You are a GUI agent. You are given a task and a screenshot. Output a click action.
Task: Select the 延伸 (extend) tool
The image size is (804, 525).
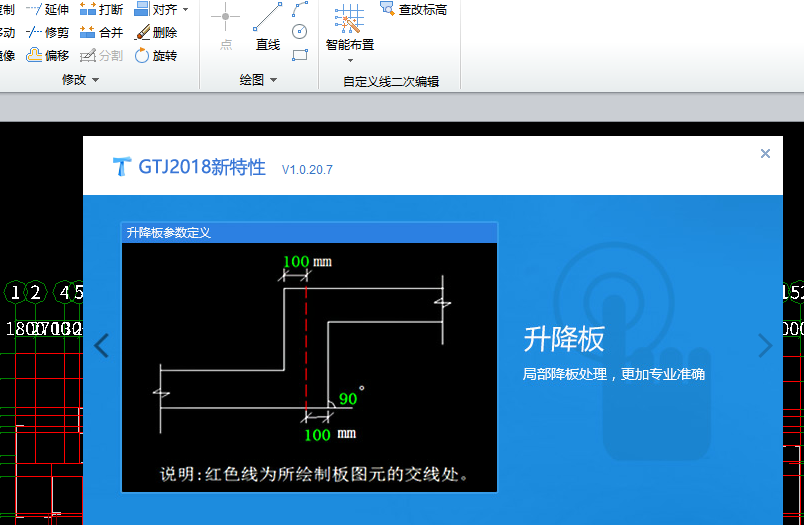coord(47,9)
